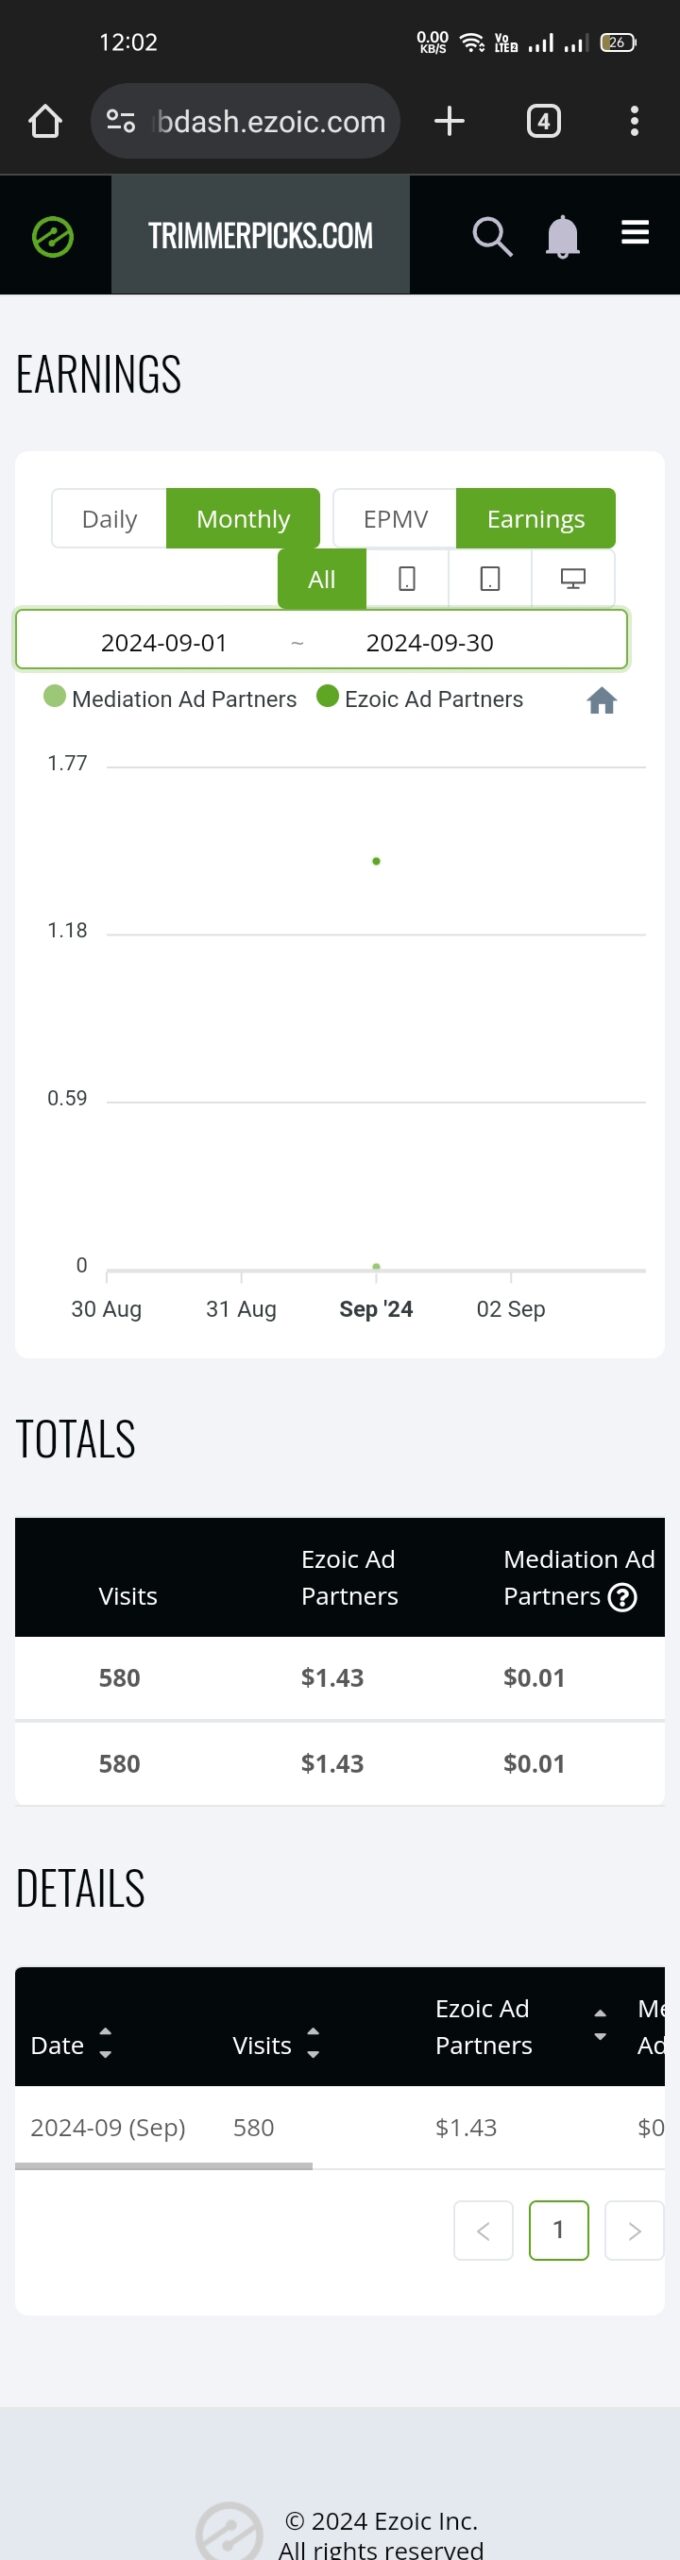Edit the start date 2024-09-01 field
680x2560 pixels.
click(x=164, y=642)
